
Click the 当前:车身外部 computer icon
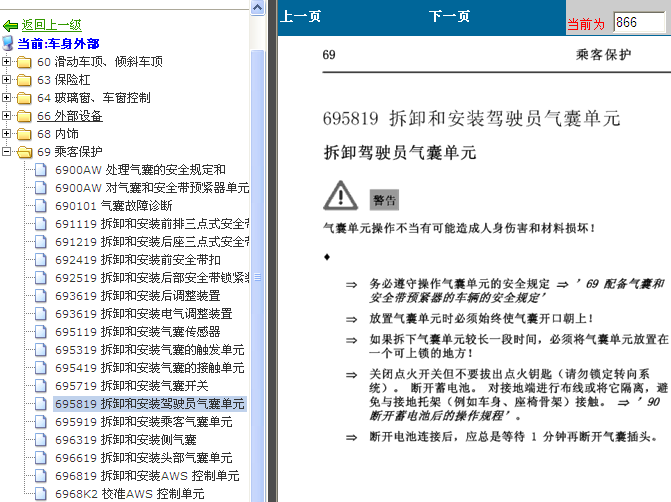pyautogui.click(x=8, y=43)
